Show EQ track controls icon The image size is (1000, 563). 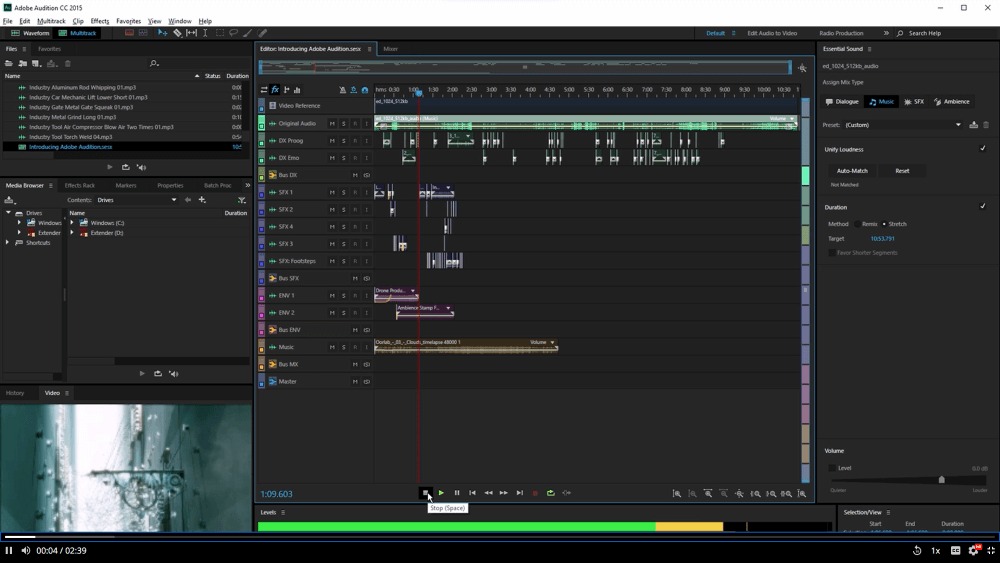pos(297,90)
